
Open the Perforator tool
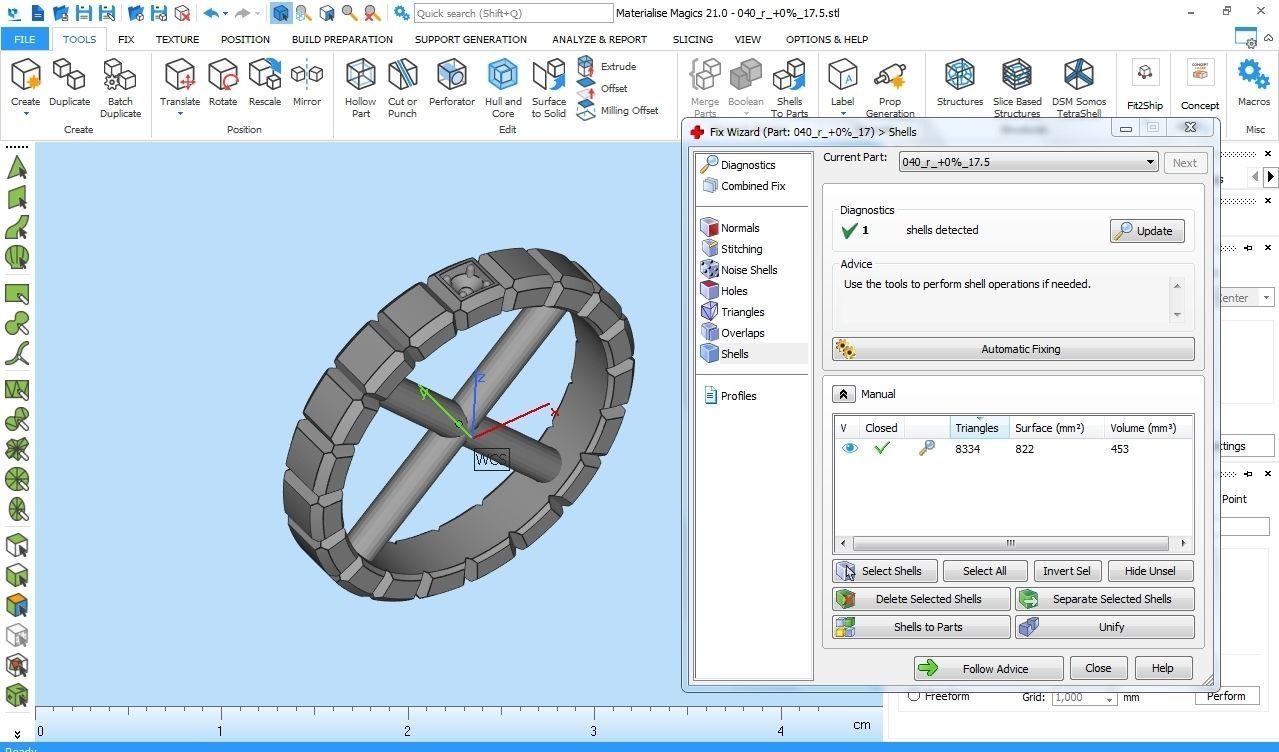point(452,83)
